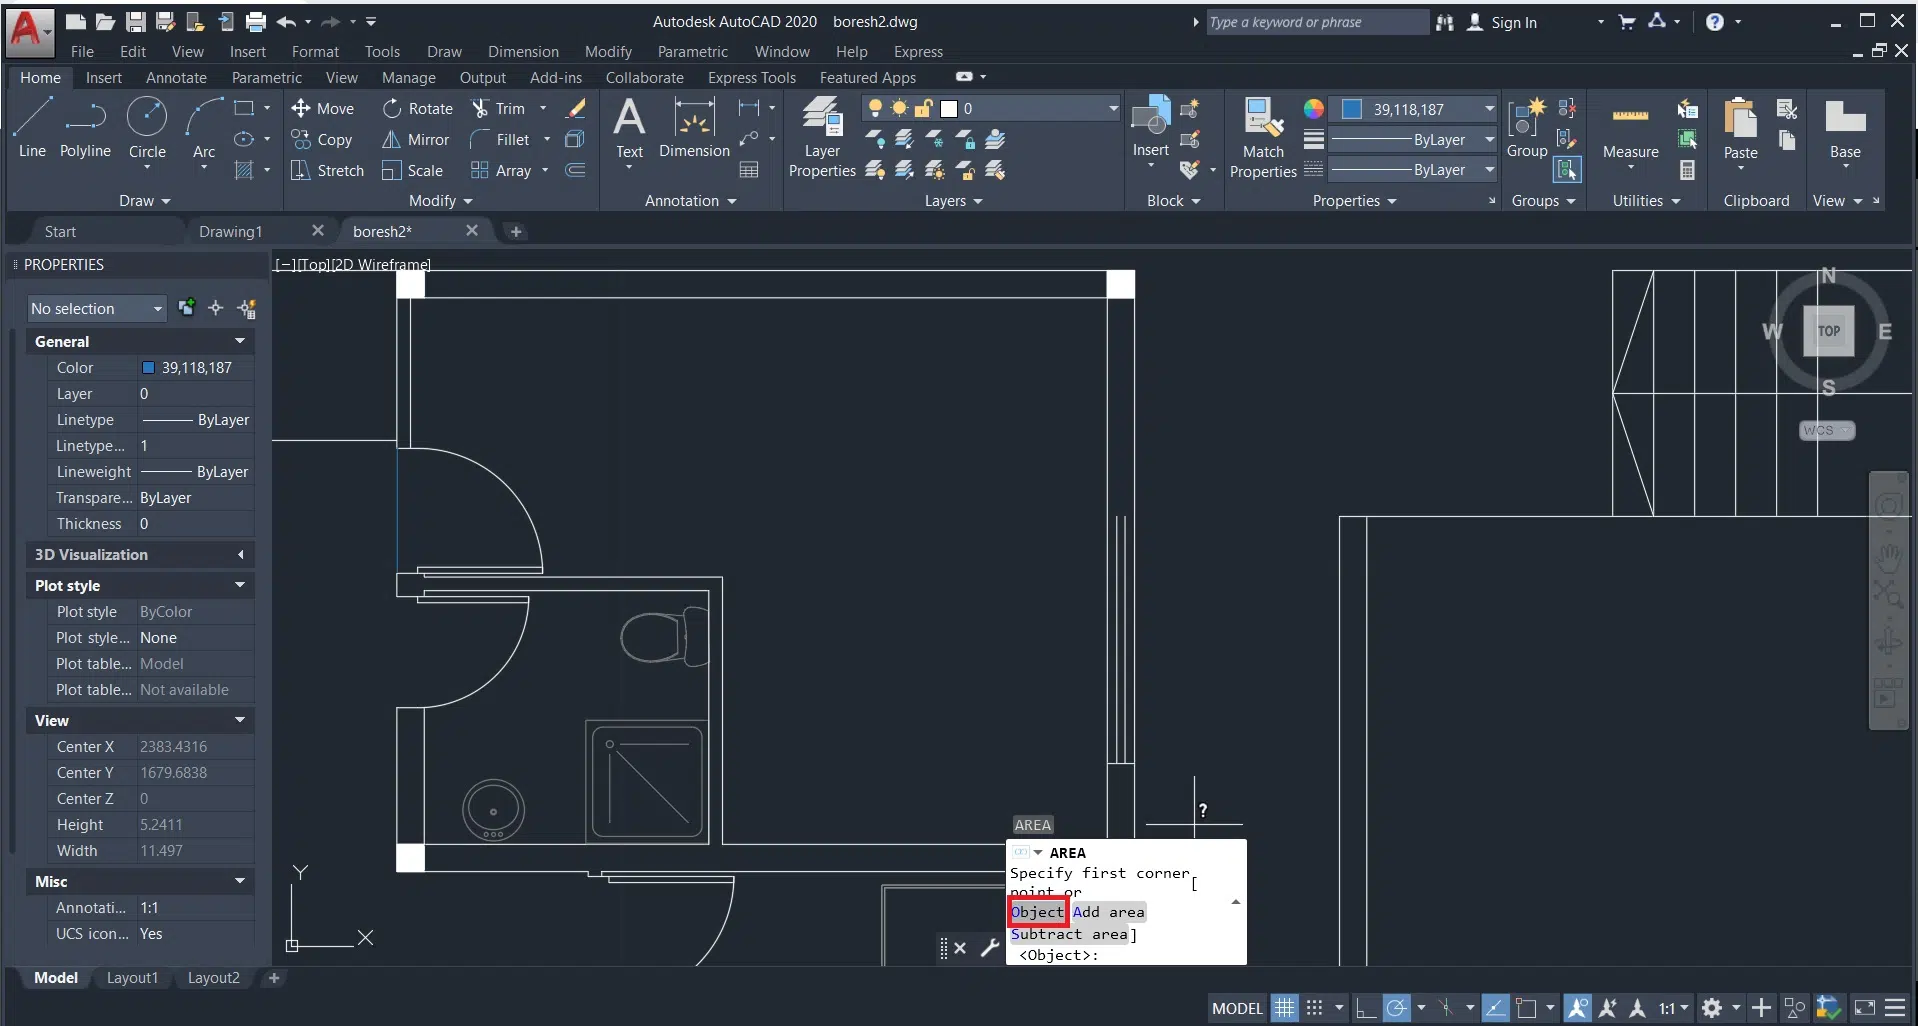This screenshot has width=1918, height=1026.
Task: Open the No selection dropdown
Action: click(96, 309)
